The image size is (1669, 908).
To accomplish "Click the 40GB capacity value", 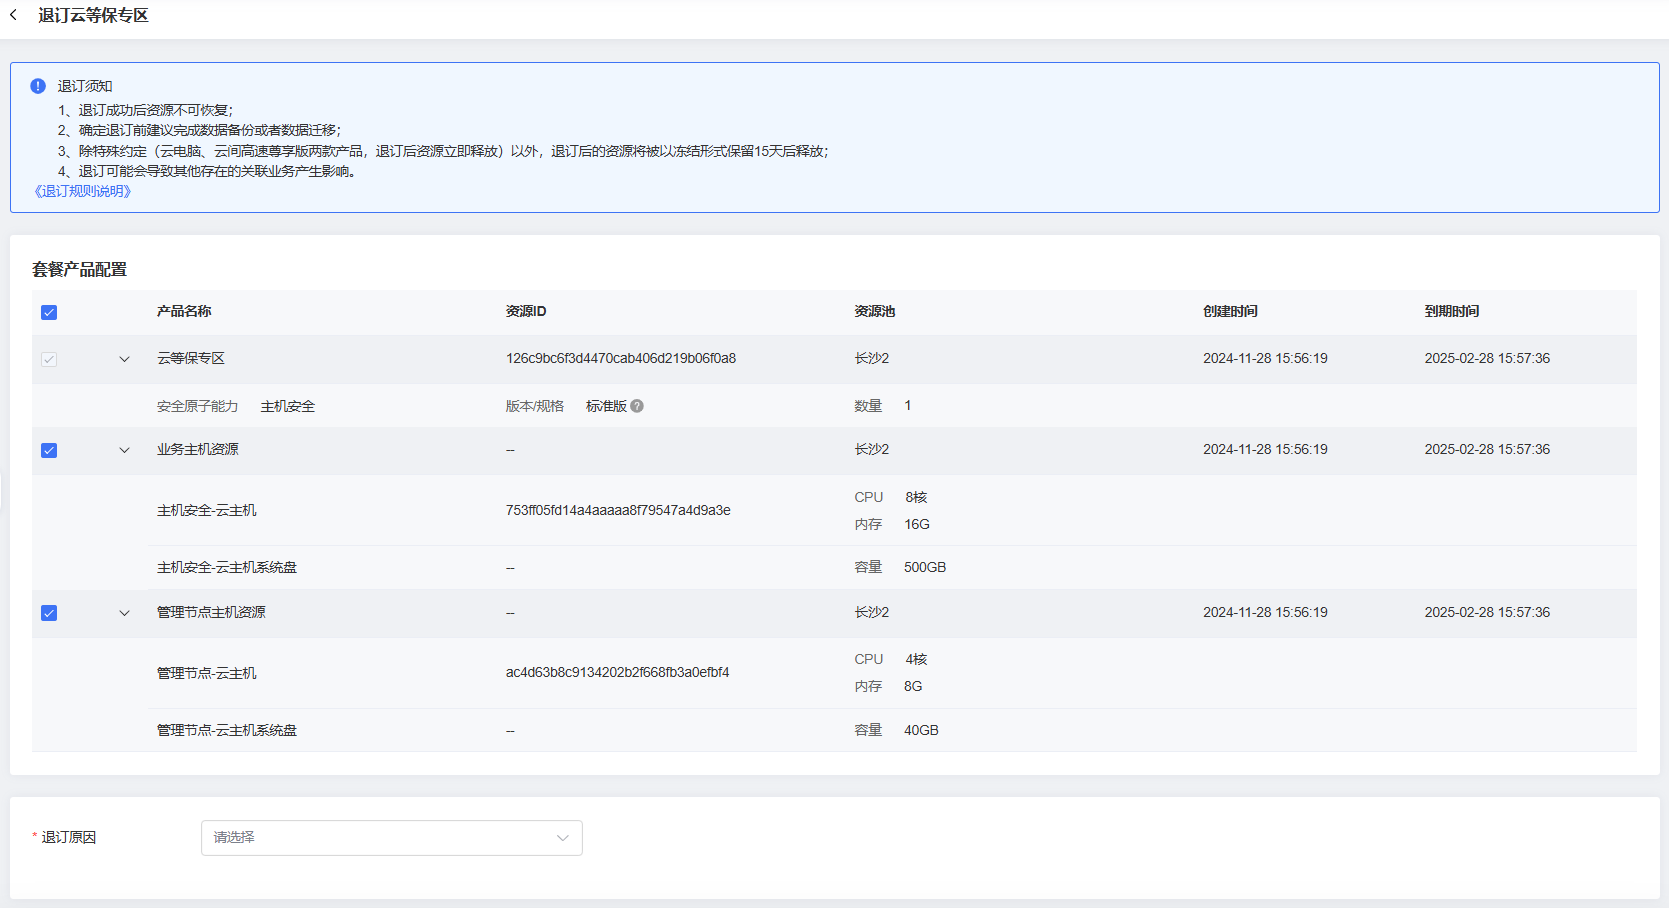I will pos(922,730).
